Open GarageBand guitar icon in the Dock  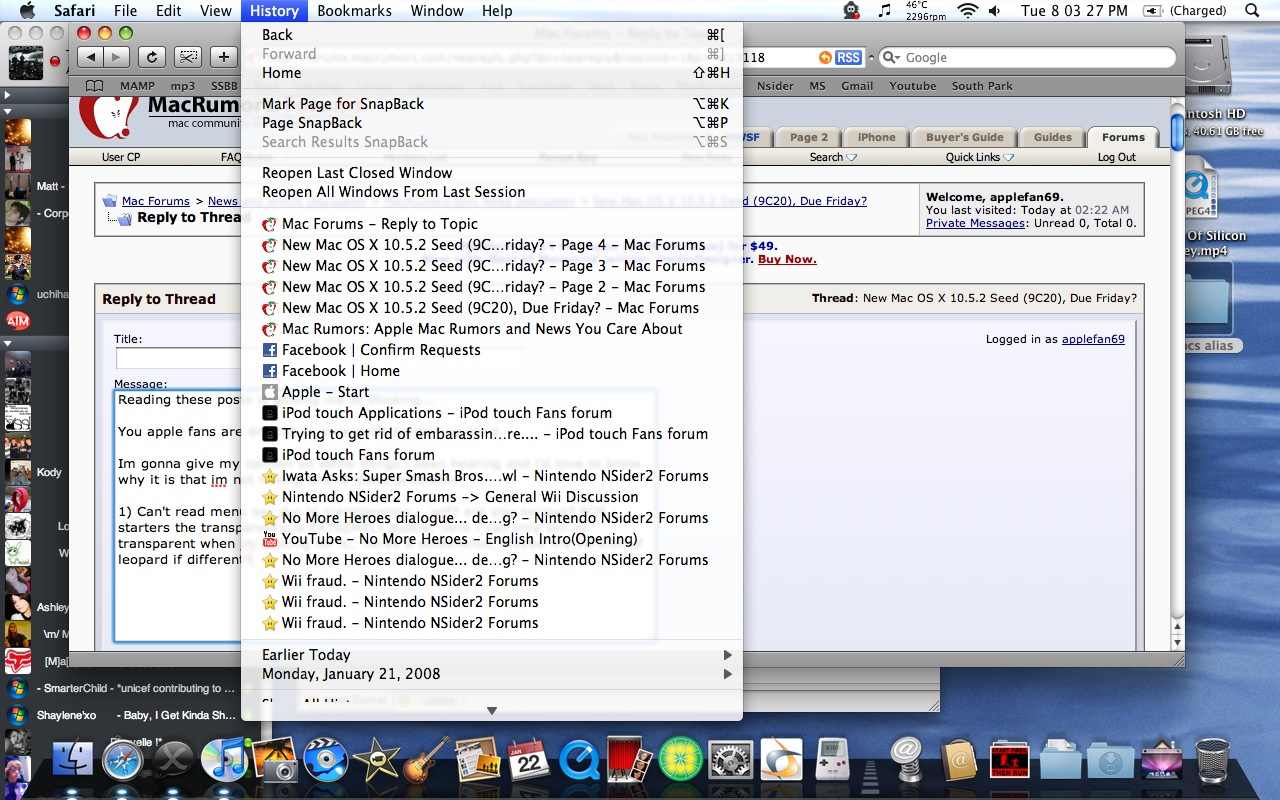coord(426,761)
